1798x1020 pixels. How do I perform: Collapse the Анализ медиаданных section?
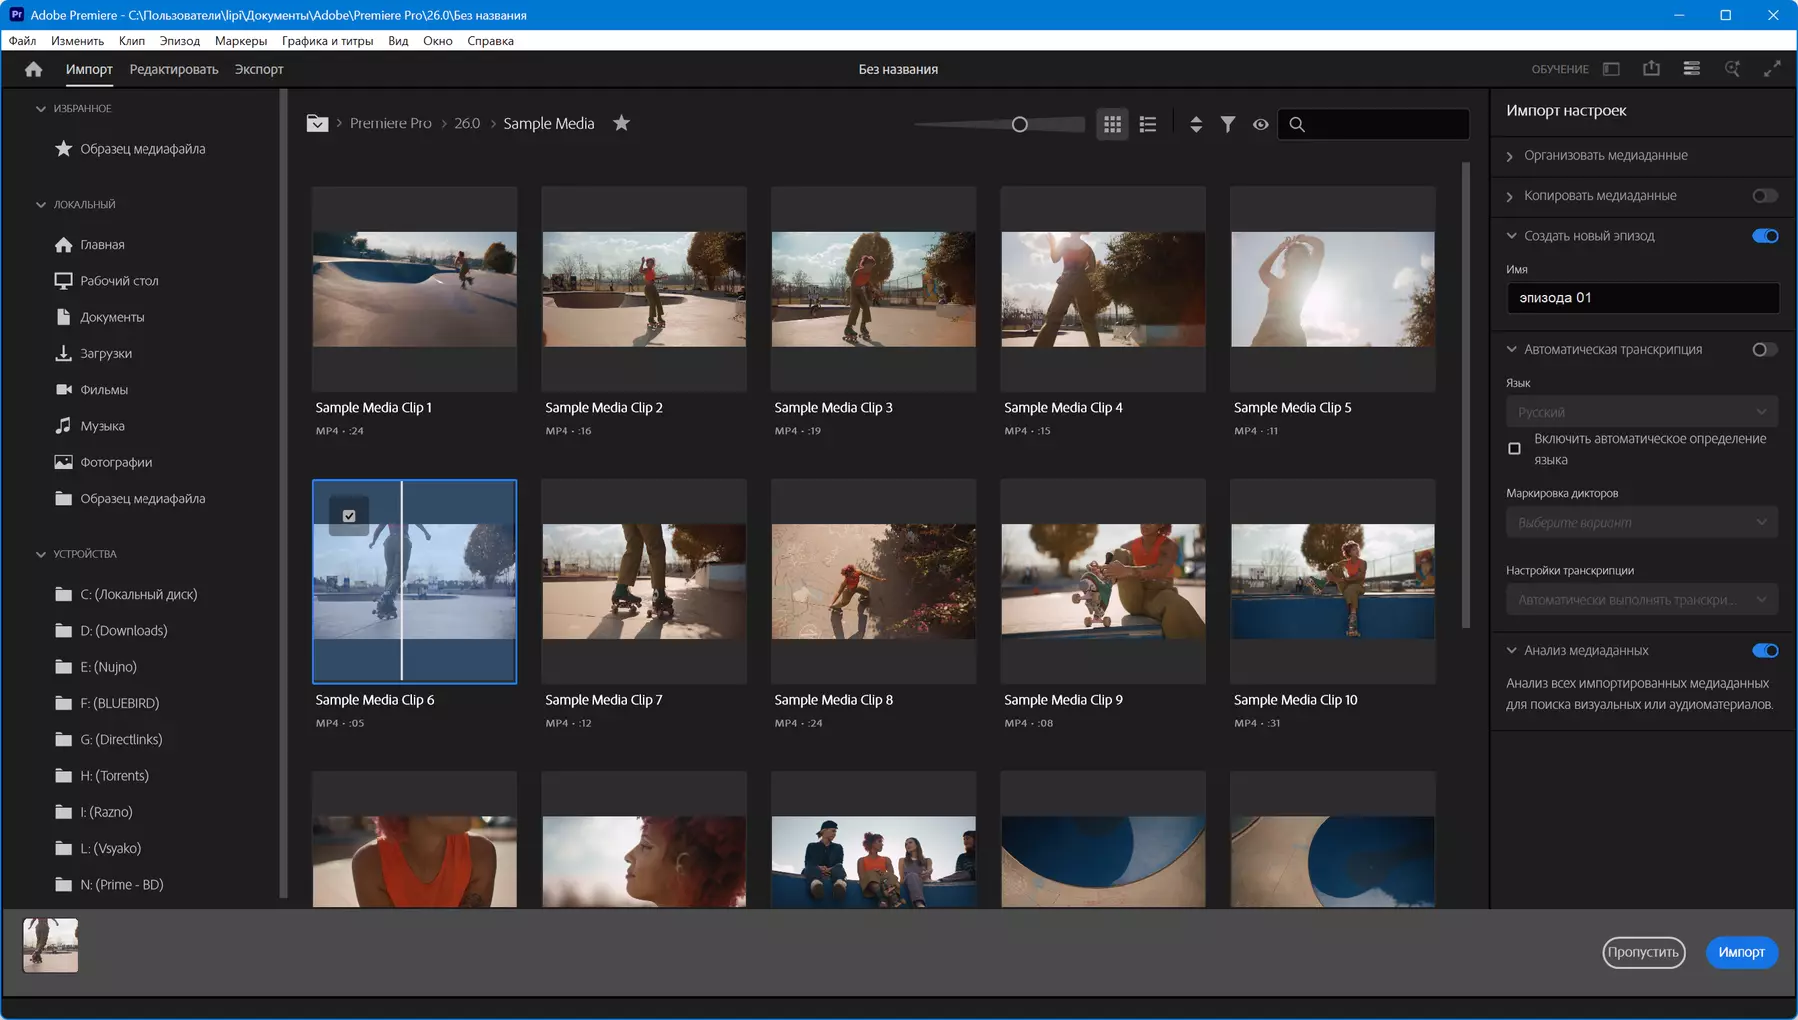coord(1511,651)
